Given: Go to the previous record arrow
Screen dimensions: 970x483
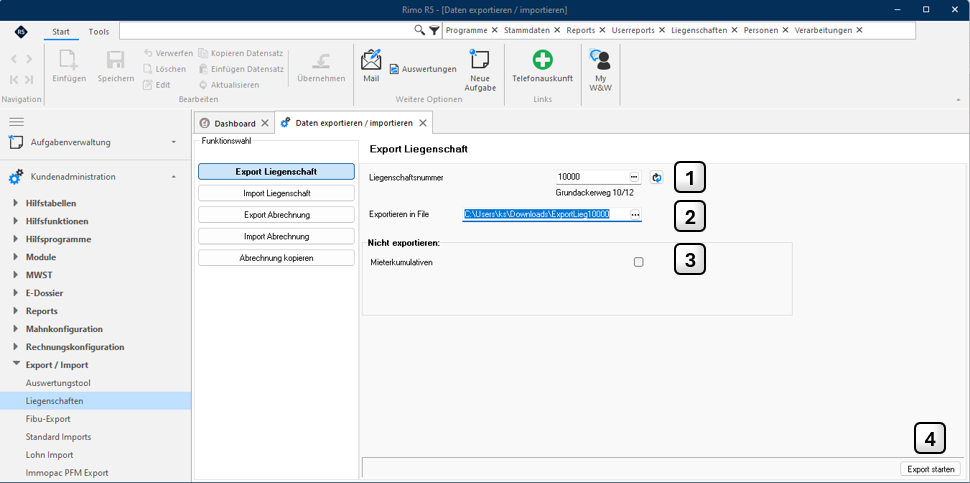Looking at the screenshot, I should coord(14,59).
